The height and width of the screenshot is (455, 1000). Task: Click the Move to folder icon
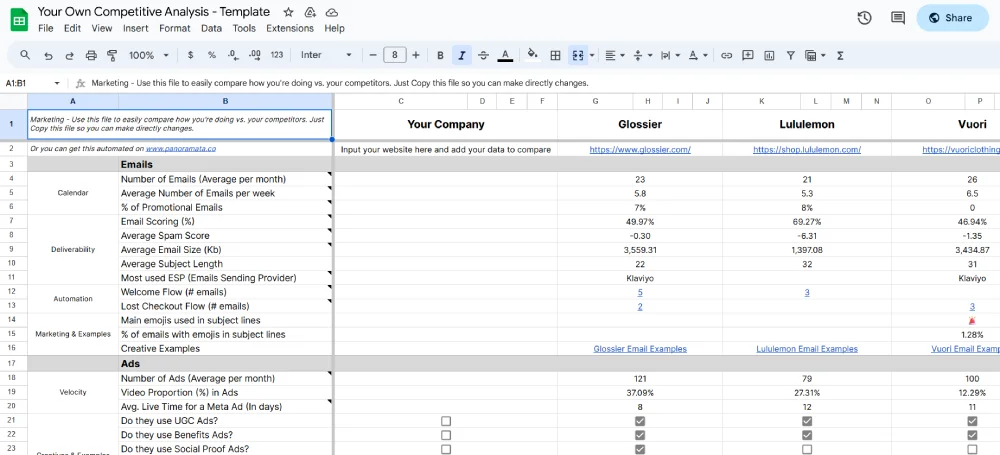310,12
